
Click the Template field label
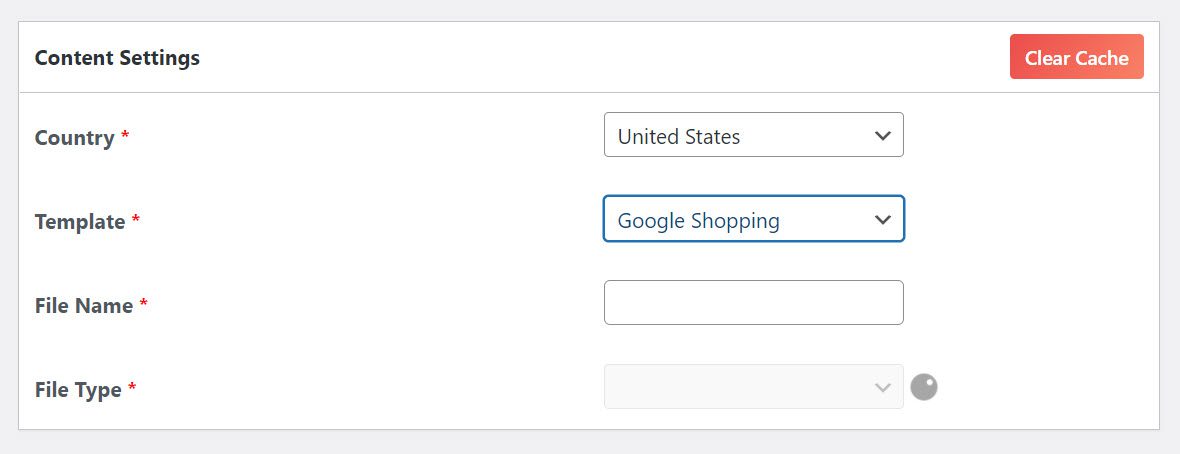[80, 221]
